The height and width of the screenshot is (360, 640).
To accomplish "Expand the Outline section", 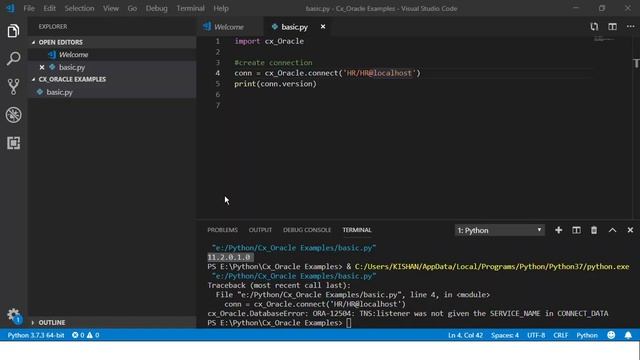I will 33,322.
